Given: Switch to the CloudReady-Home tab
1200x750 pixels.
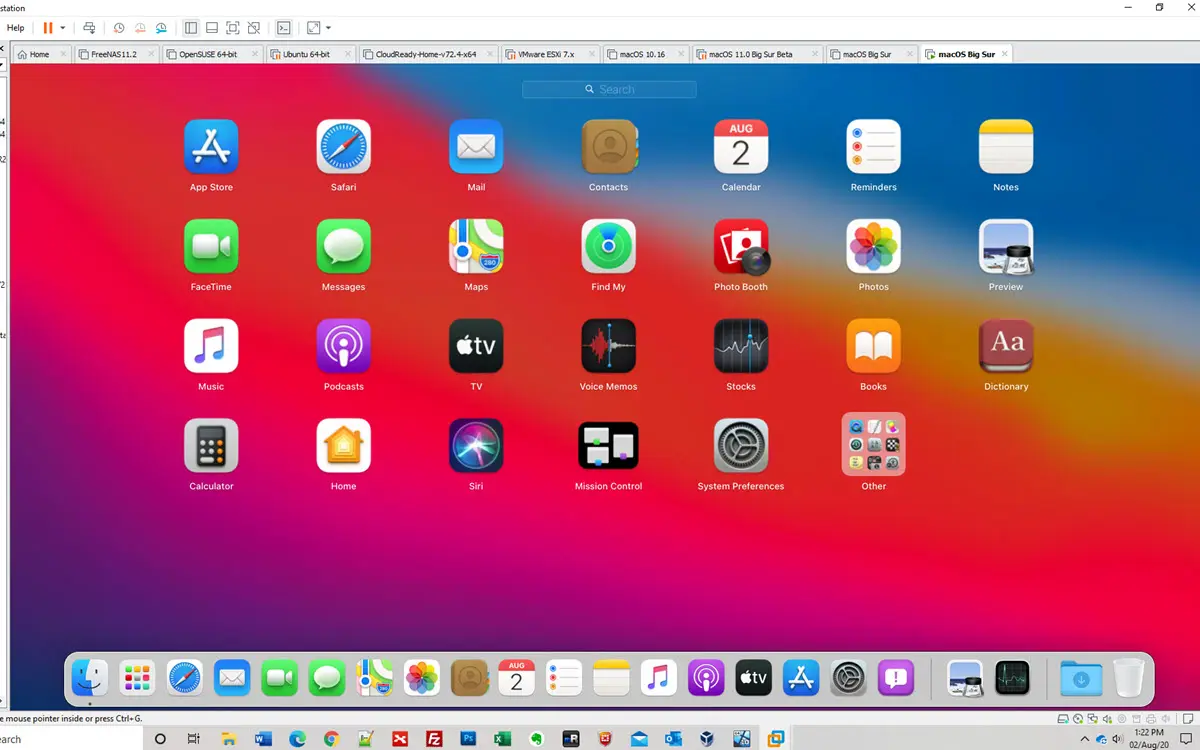Looking at the screenshot, I should (x=426, y=54).
